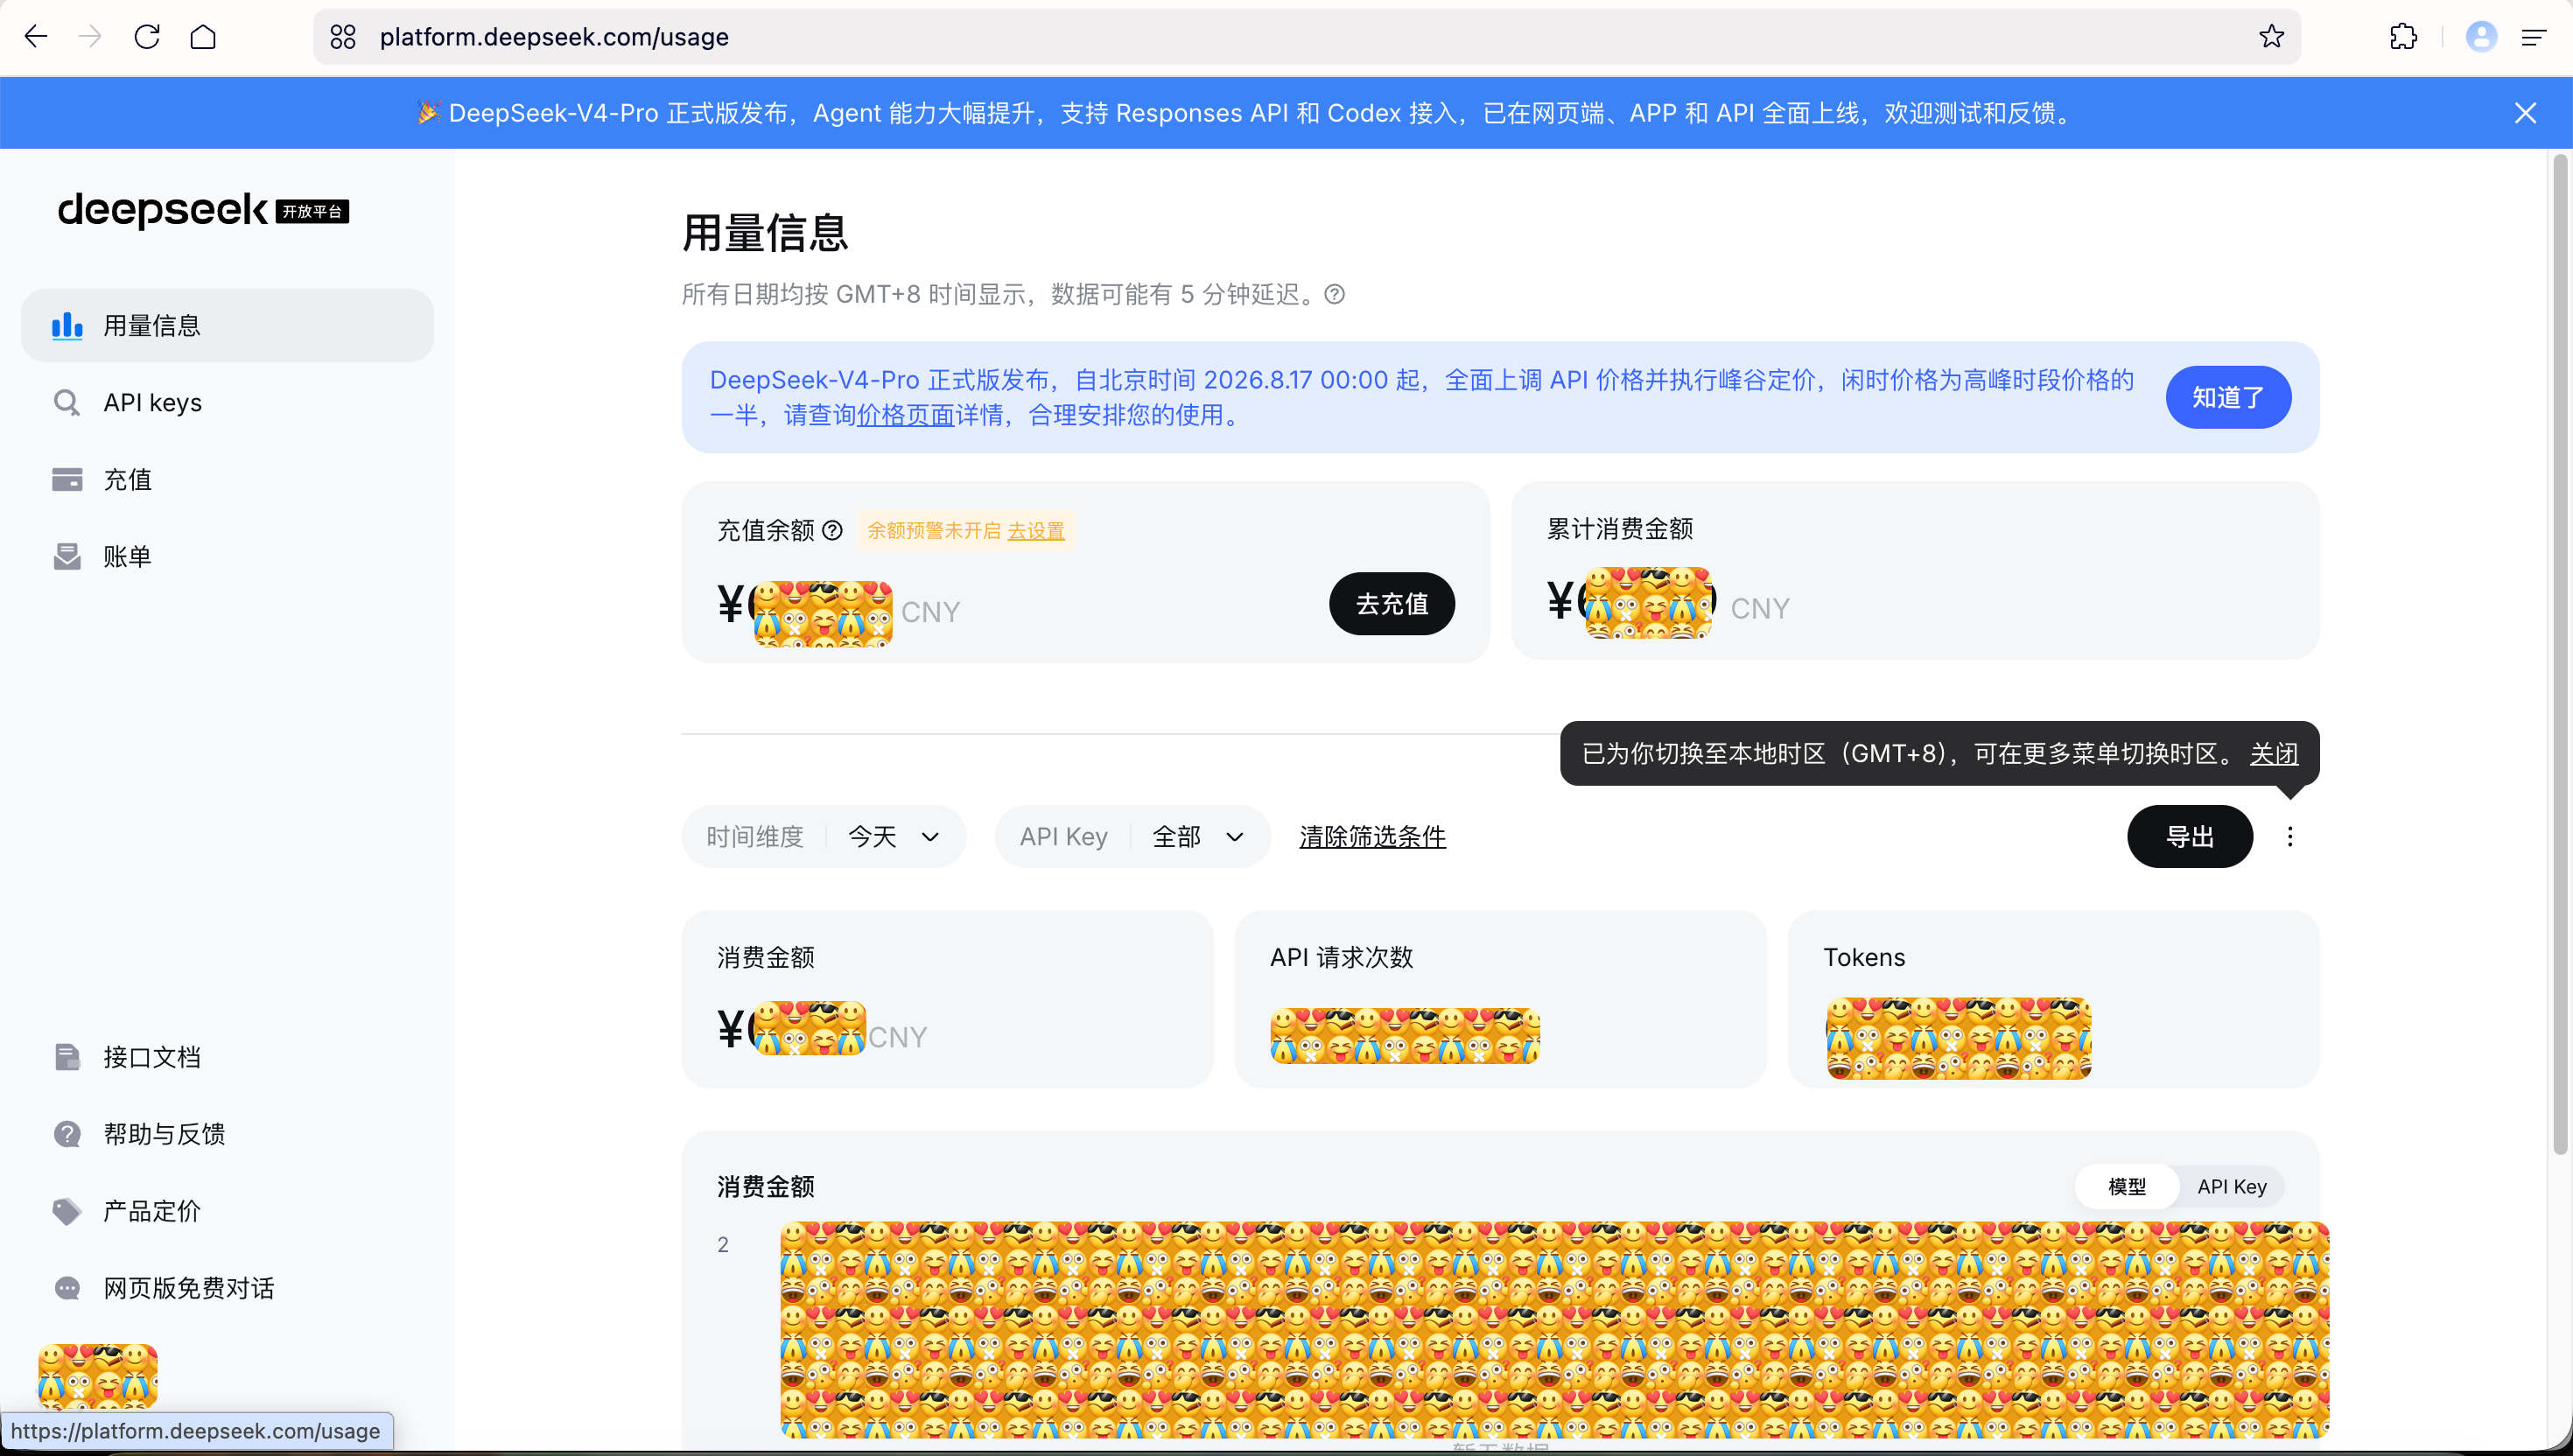The image size is (2573, 1456).
Task: Acknowledge the notice with 知道了
Action: pyautogui.click(x=2228, y=398)
